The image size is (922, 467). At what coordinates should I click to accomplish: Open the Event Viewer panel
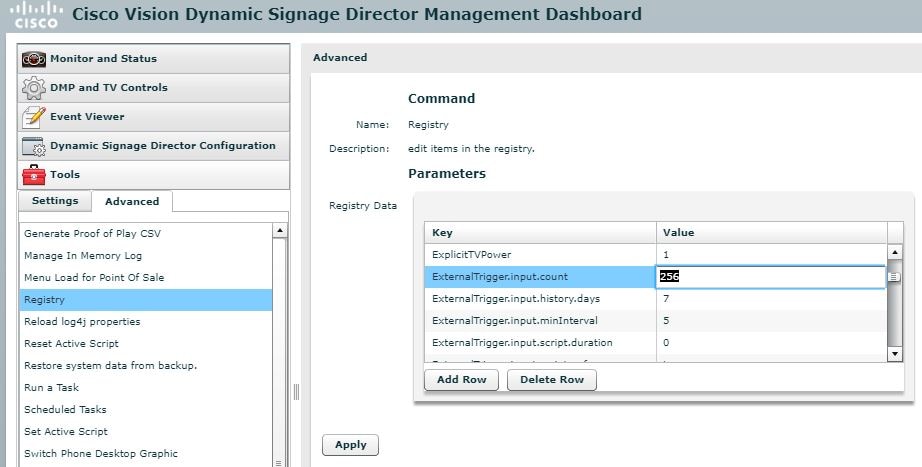point(153,116)
